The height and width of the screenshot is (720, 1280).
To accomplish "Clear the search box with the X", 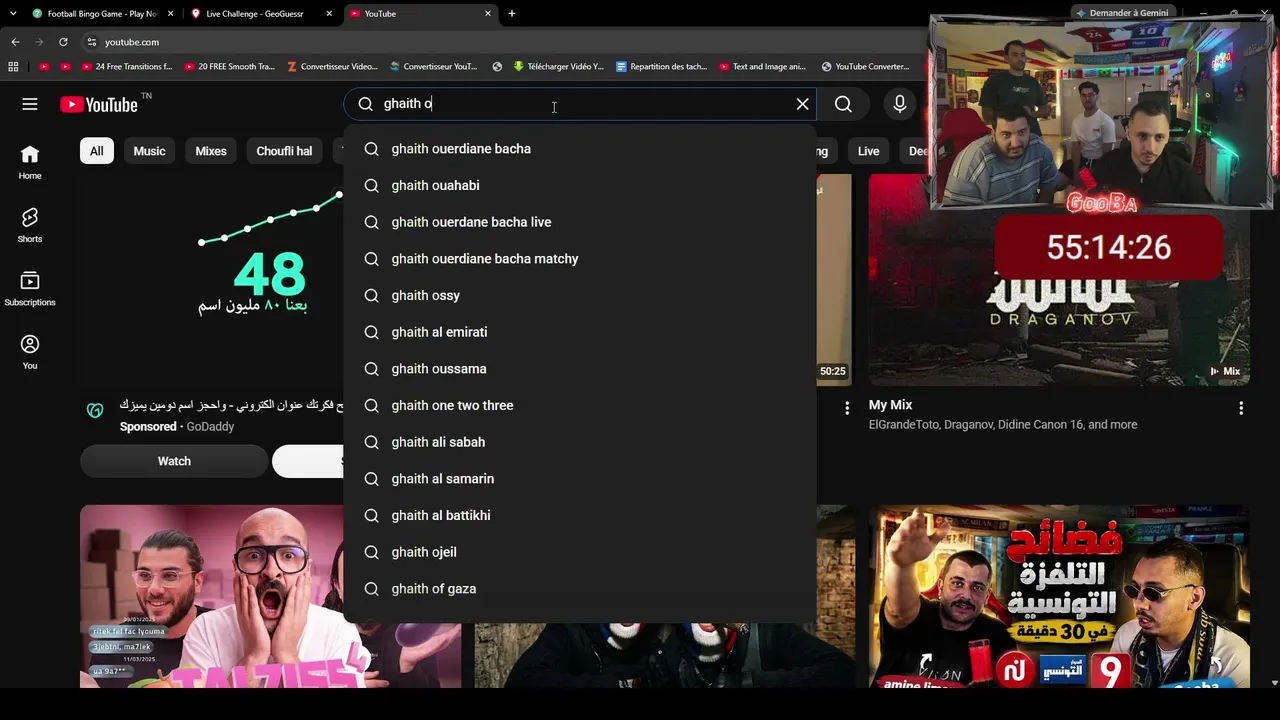I will [x=802, y=104].
